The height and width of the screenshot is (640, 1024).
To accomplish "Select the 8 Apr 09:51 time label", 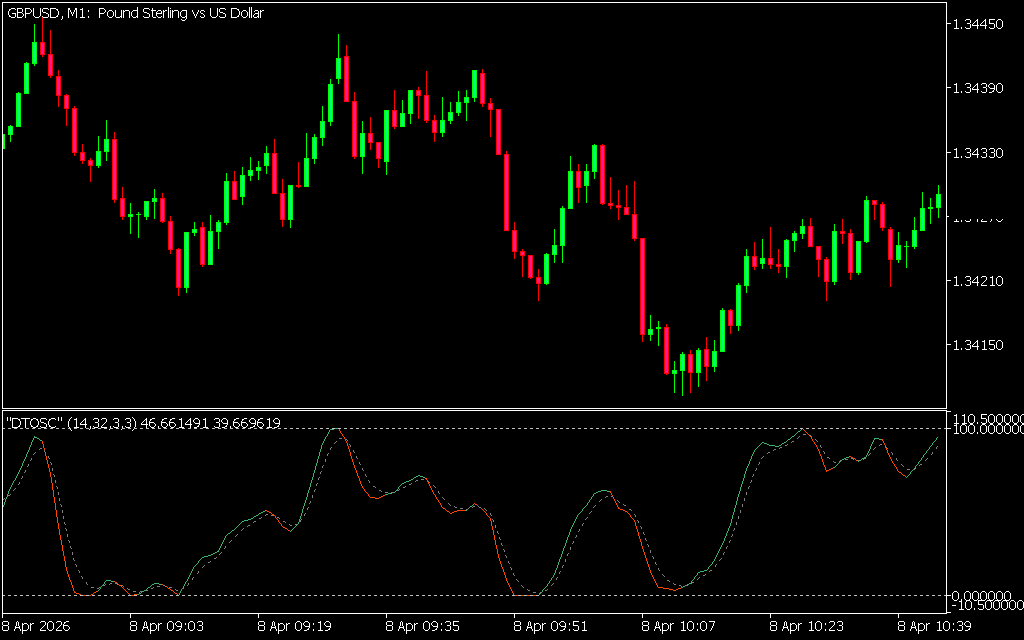I will 550,626.
